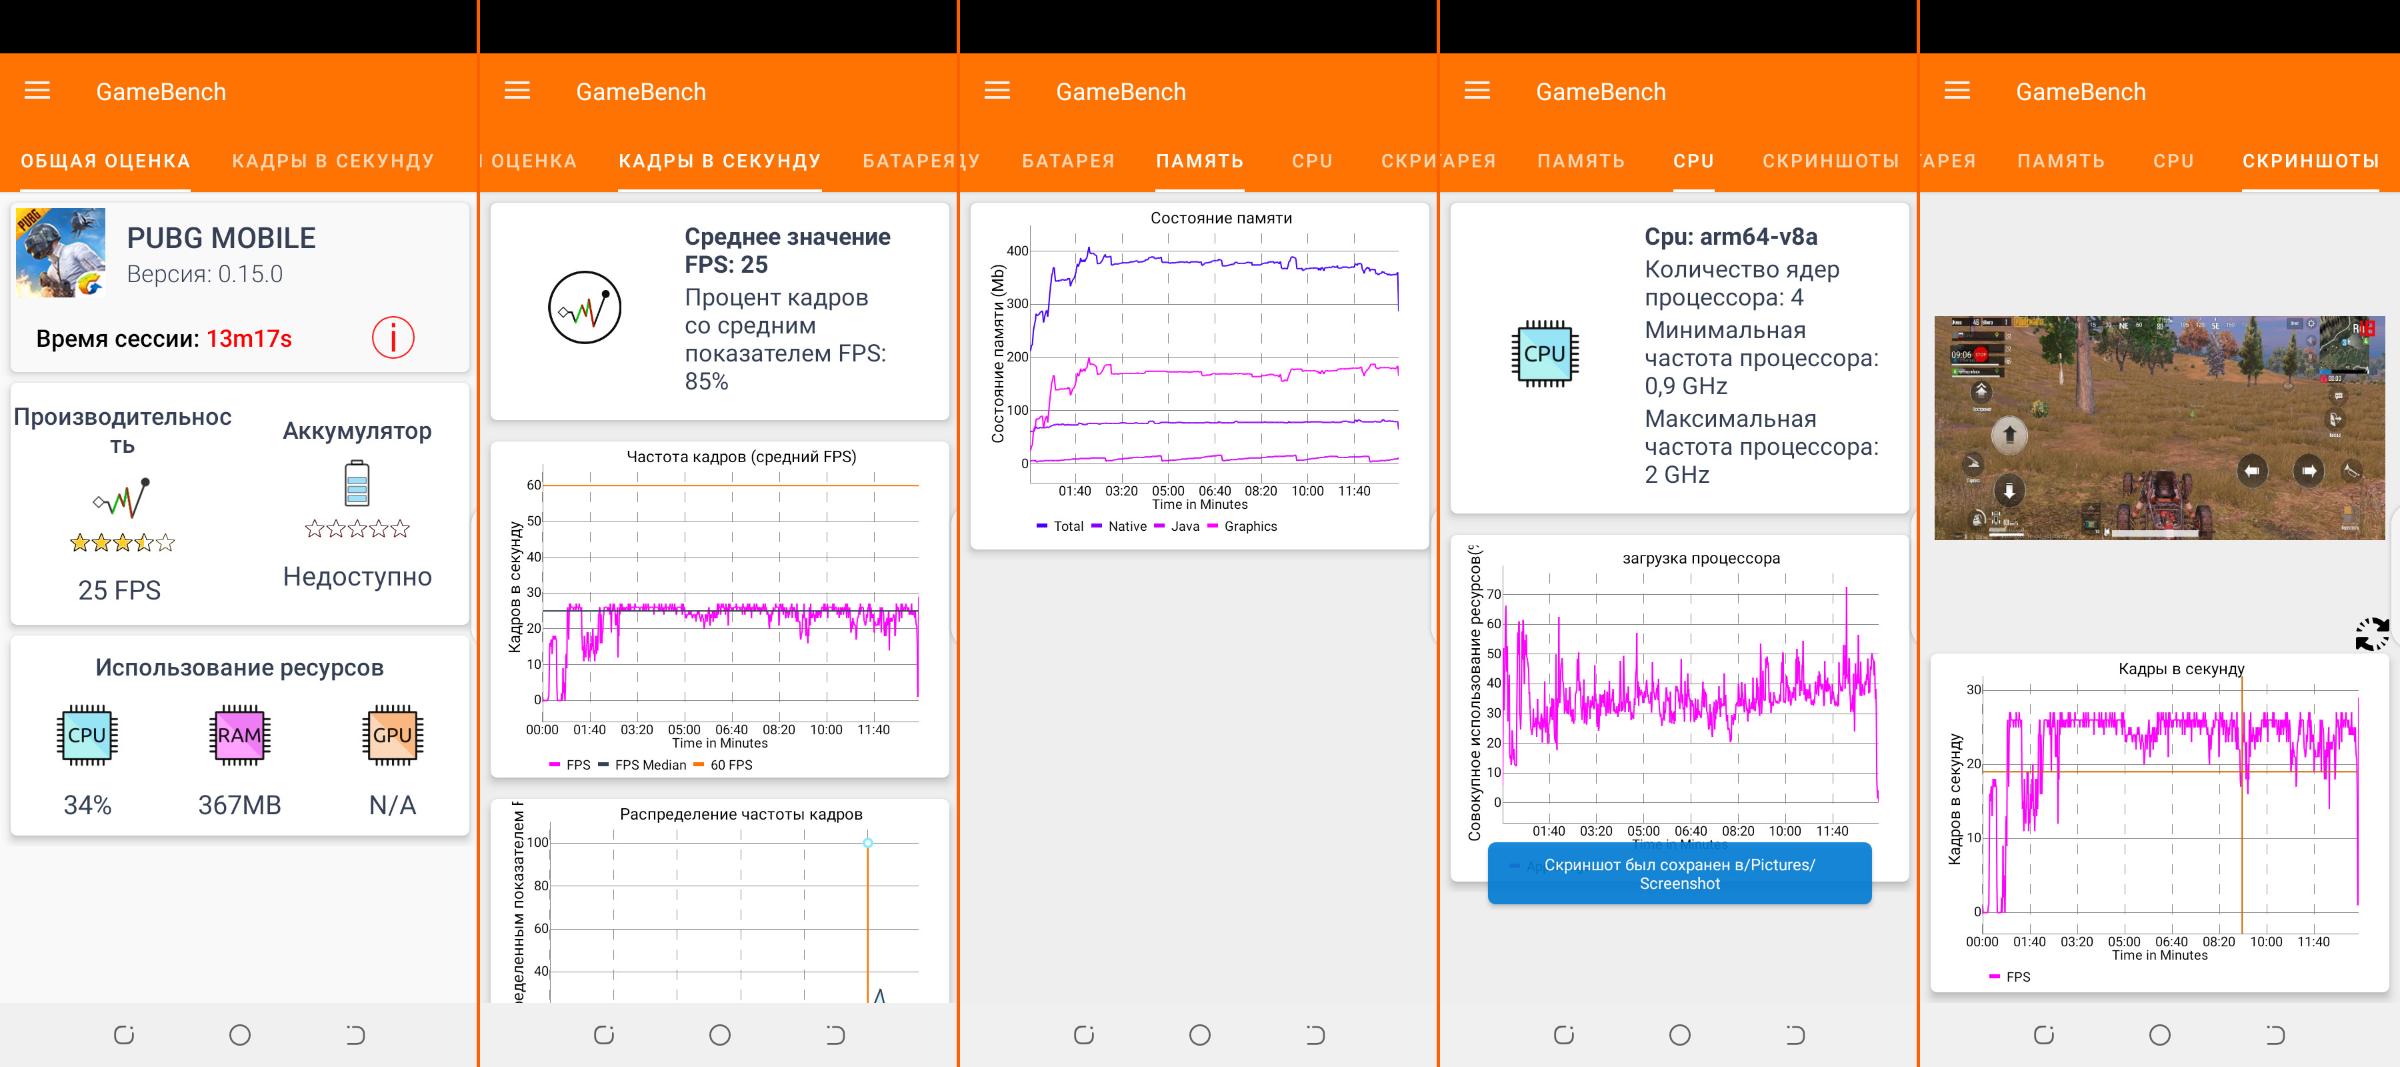
Task: Tap the back button on the memory screen
Action: coord(1316,1035)
